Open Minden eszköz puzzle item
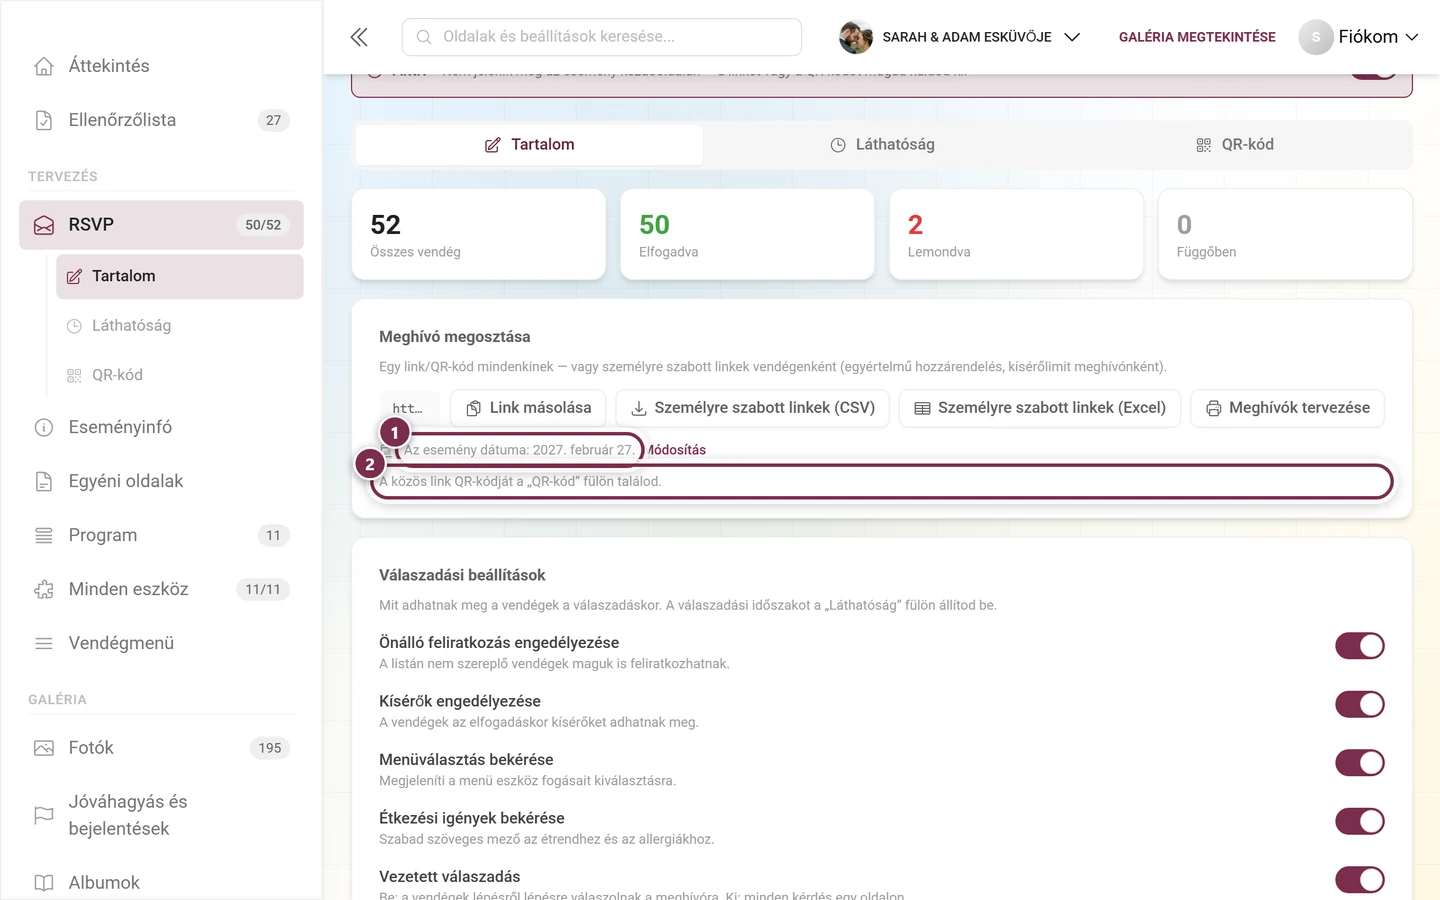Screen dimensions: 1440x900 coord(161,589)
